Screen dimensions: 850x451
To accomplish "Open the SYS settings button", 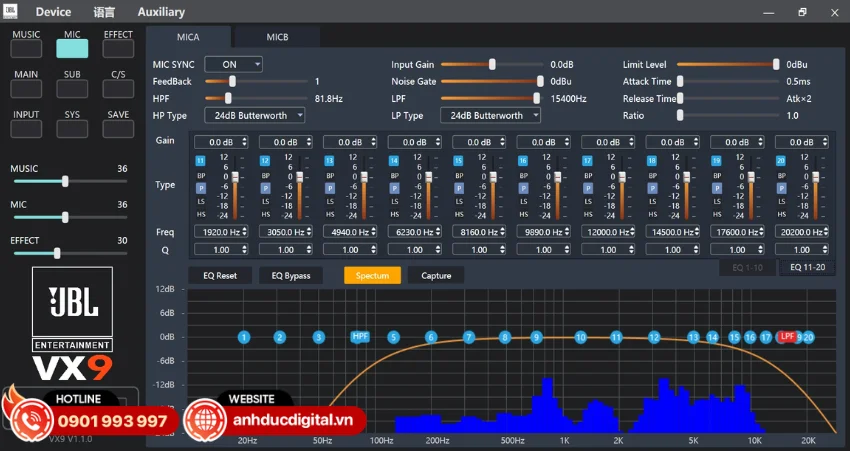I will coord(72,129).
